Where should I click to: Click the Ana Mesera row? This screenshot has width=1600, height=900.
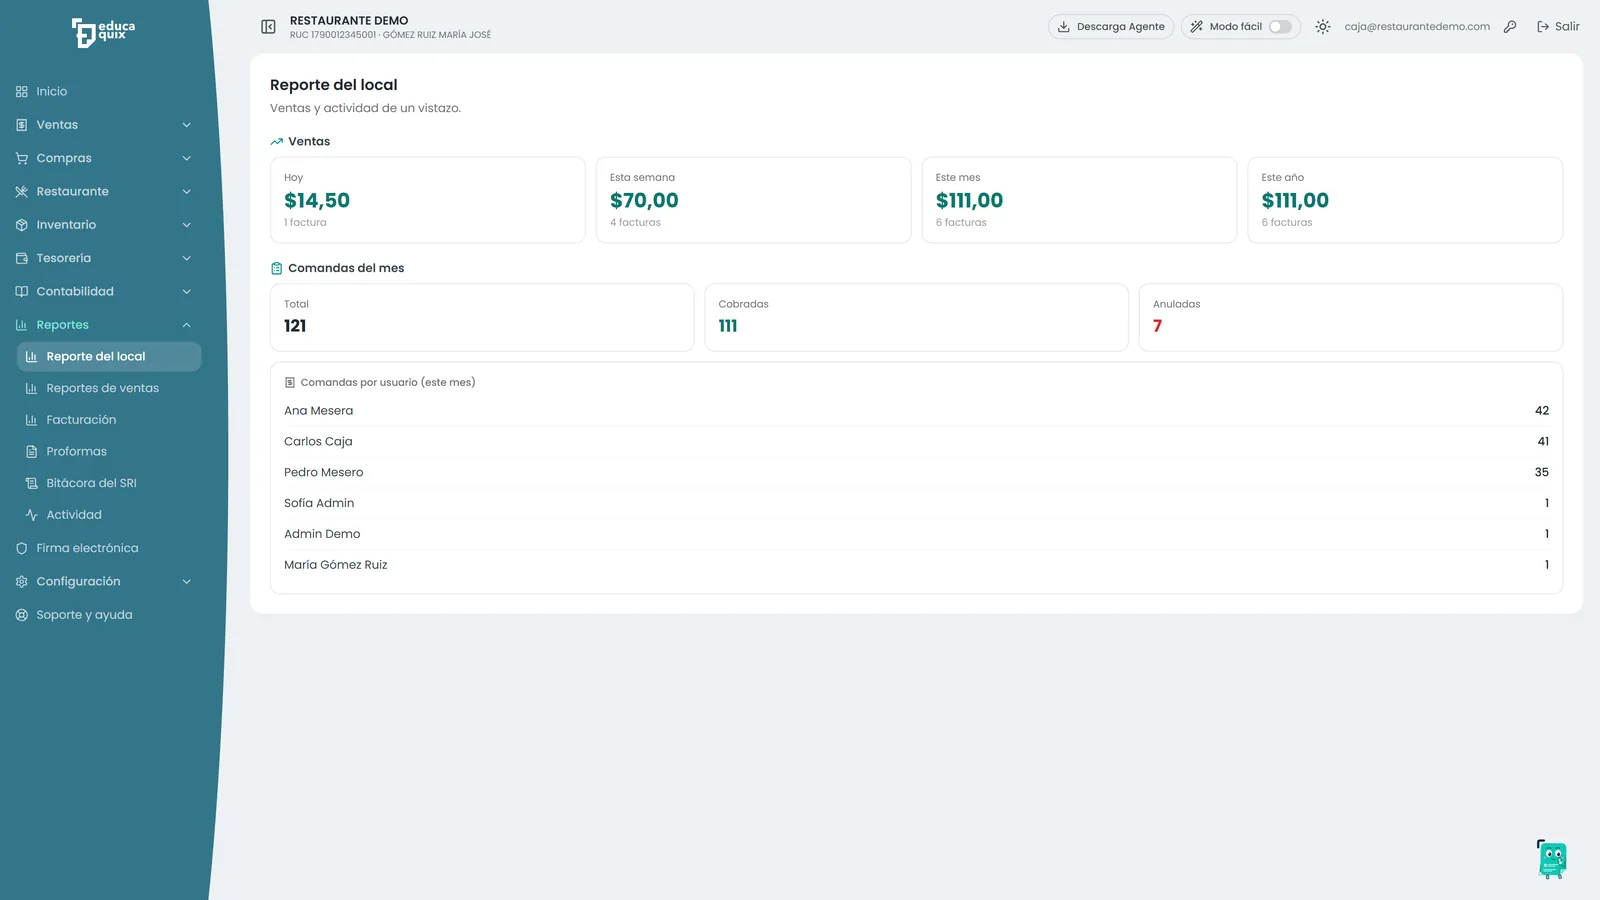(x=916, y=411)
